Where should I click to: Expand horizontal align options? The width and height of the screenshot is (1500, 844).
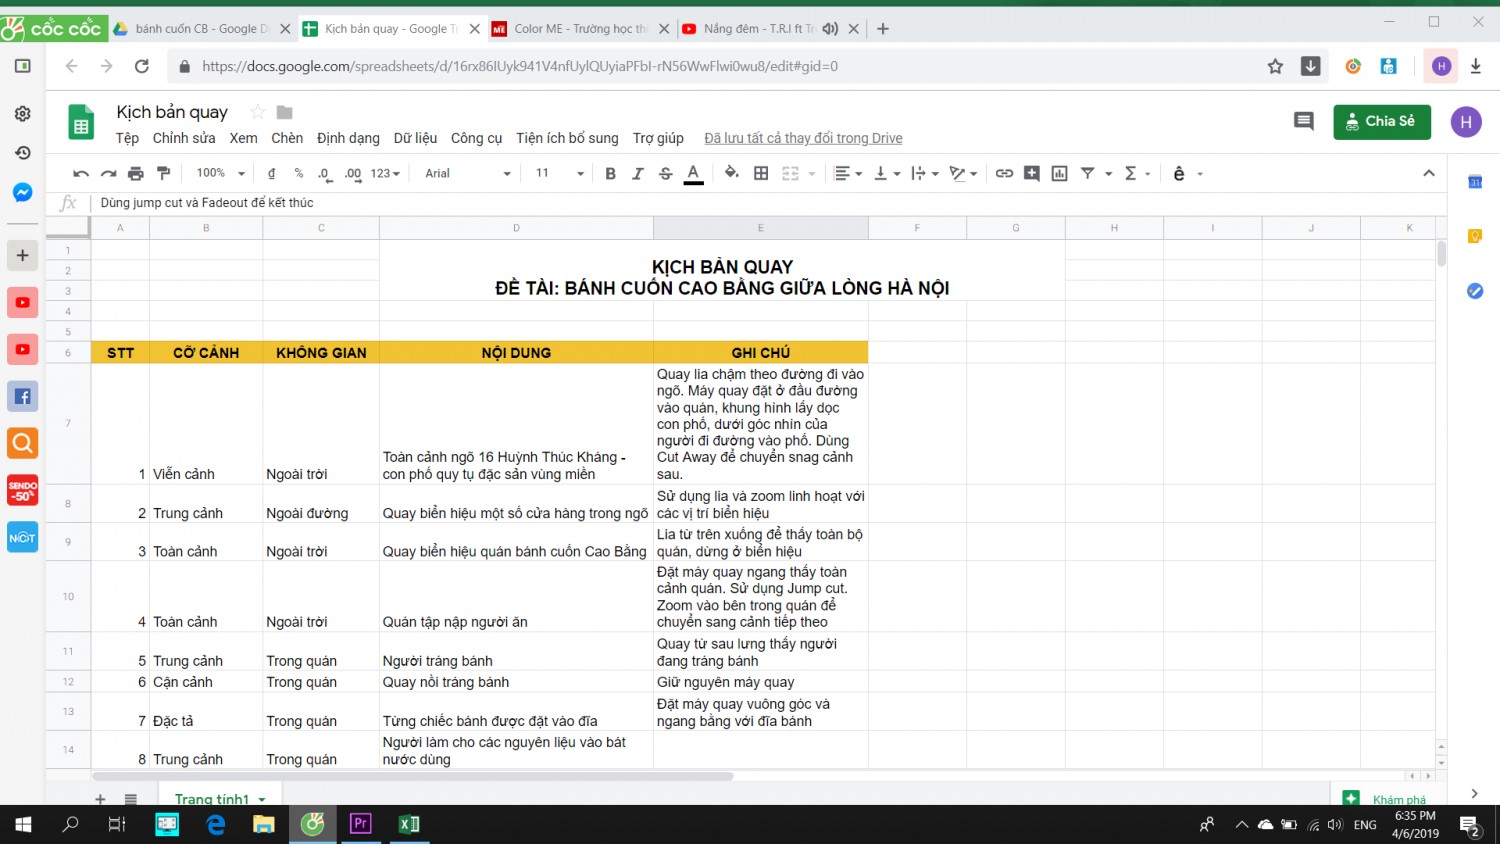[849, 174]
